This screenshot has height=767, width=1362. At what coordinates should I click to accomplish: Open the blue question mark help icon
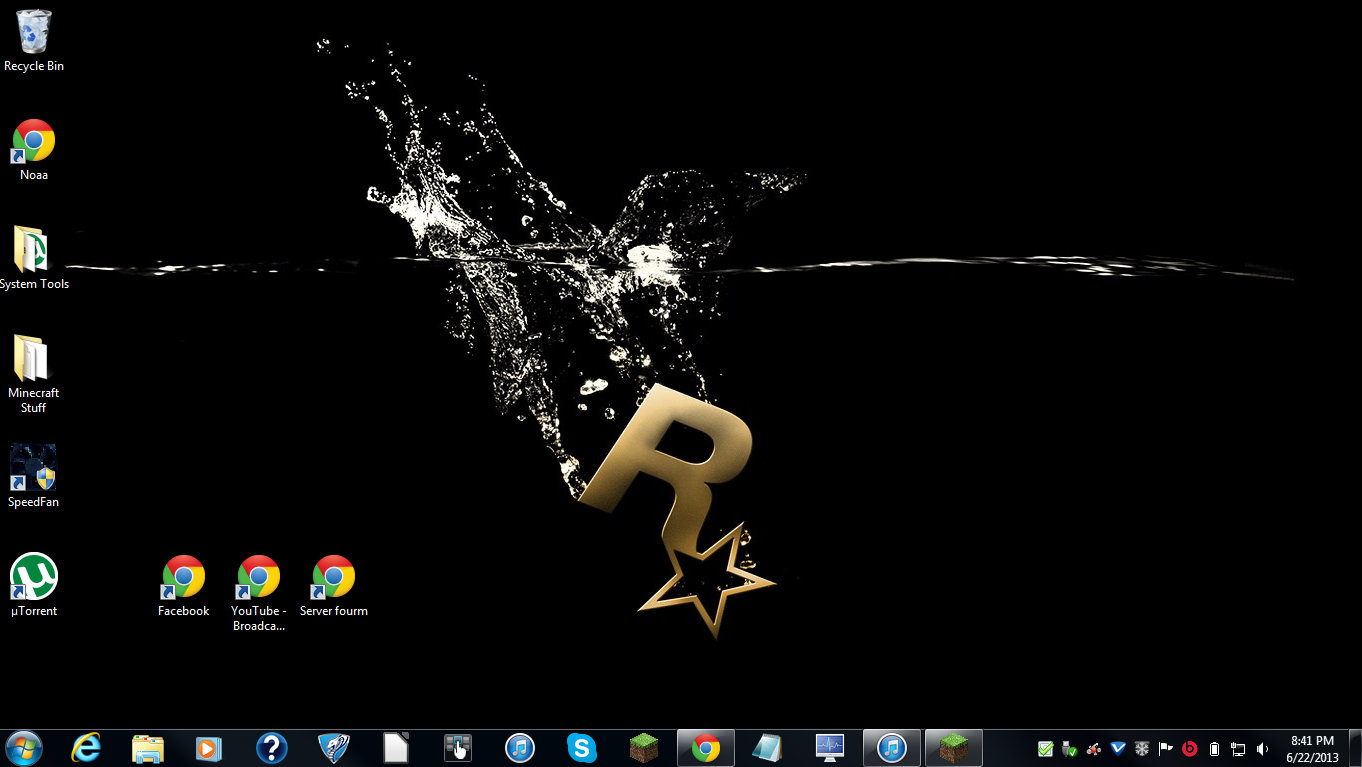coord(271,748)
